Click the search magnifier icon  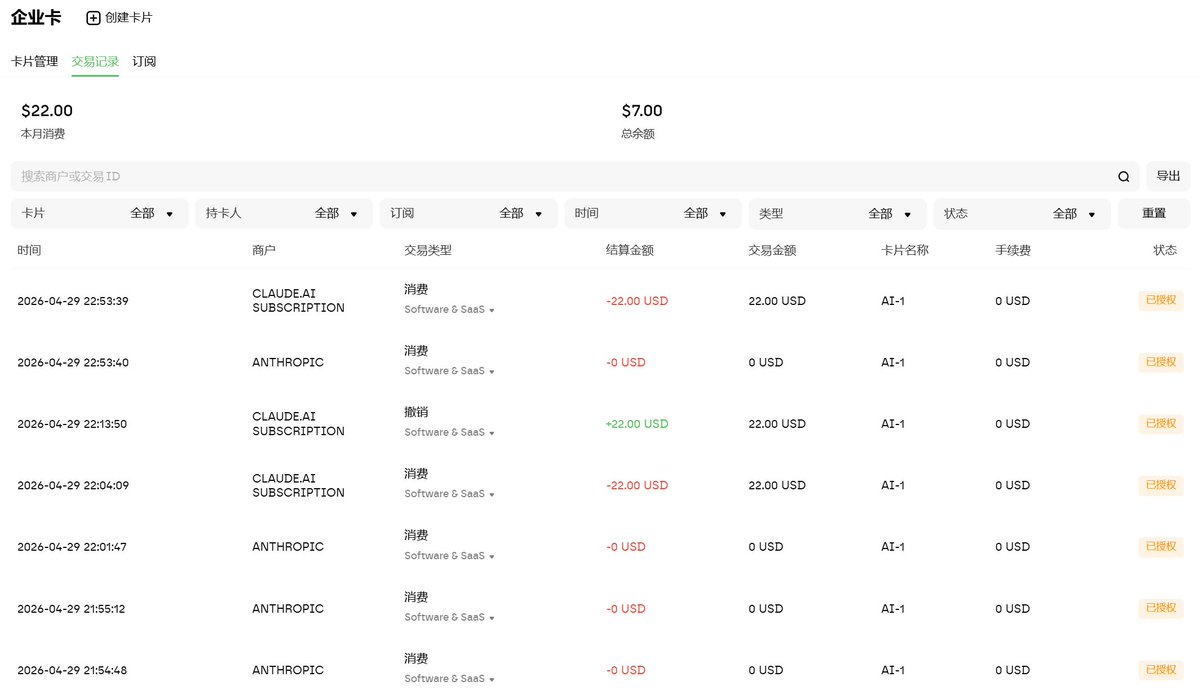pos(1124,176)
